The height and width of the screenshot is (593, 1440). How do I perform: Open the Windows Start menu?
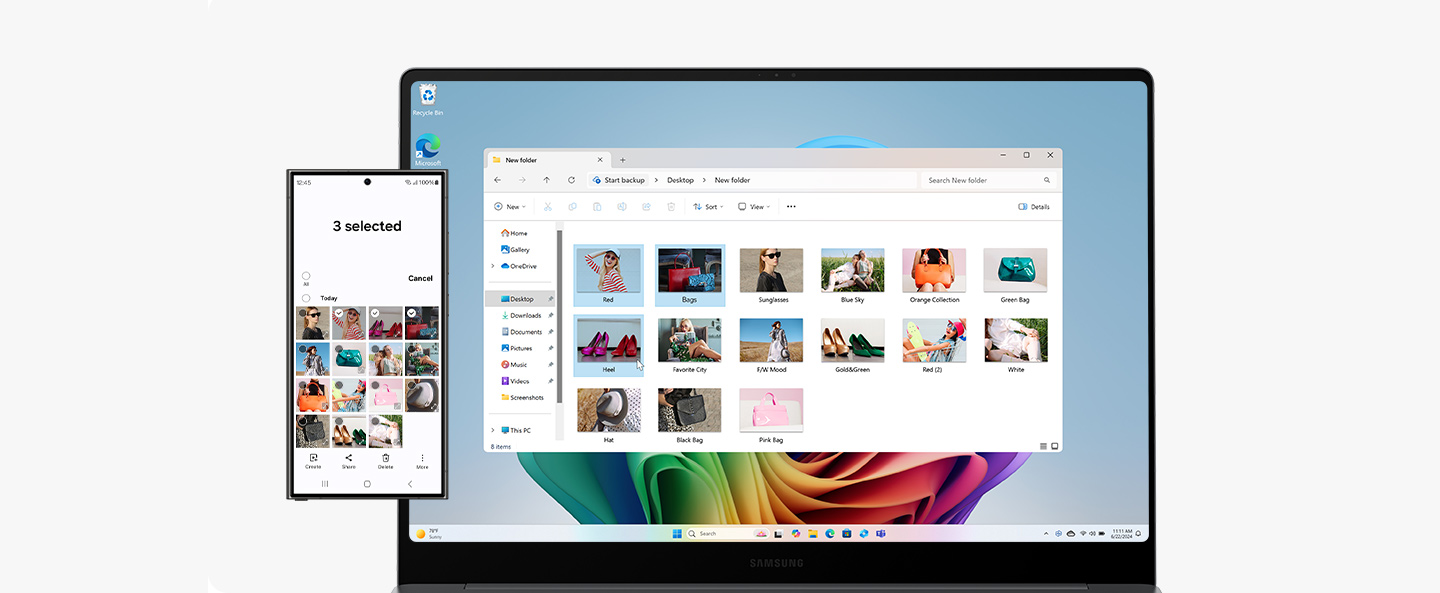677,533
